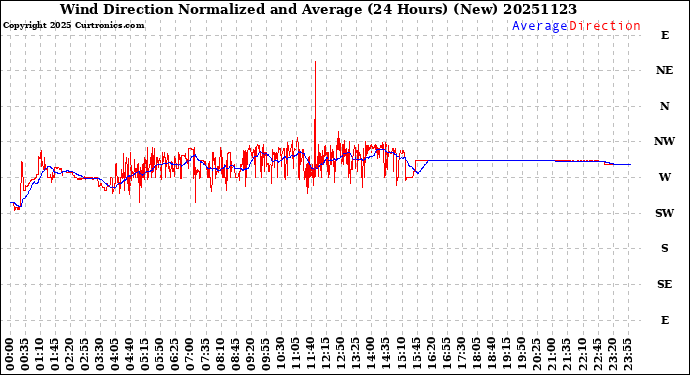Click the 08:10 time axis label
690x375 pixels.
220,354
